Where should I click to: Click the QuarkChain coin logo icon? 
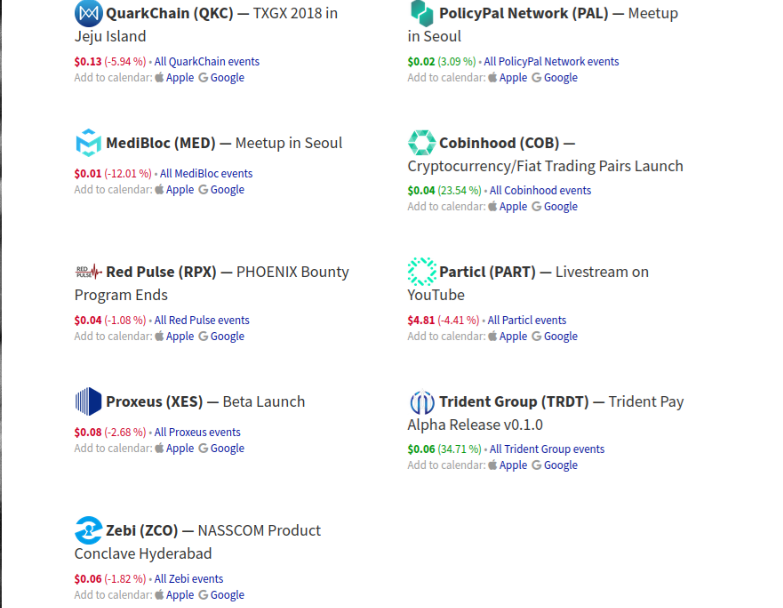[x=88, y=13]
